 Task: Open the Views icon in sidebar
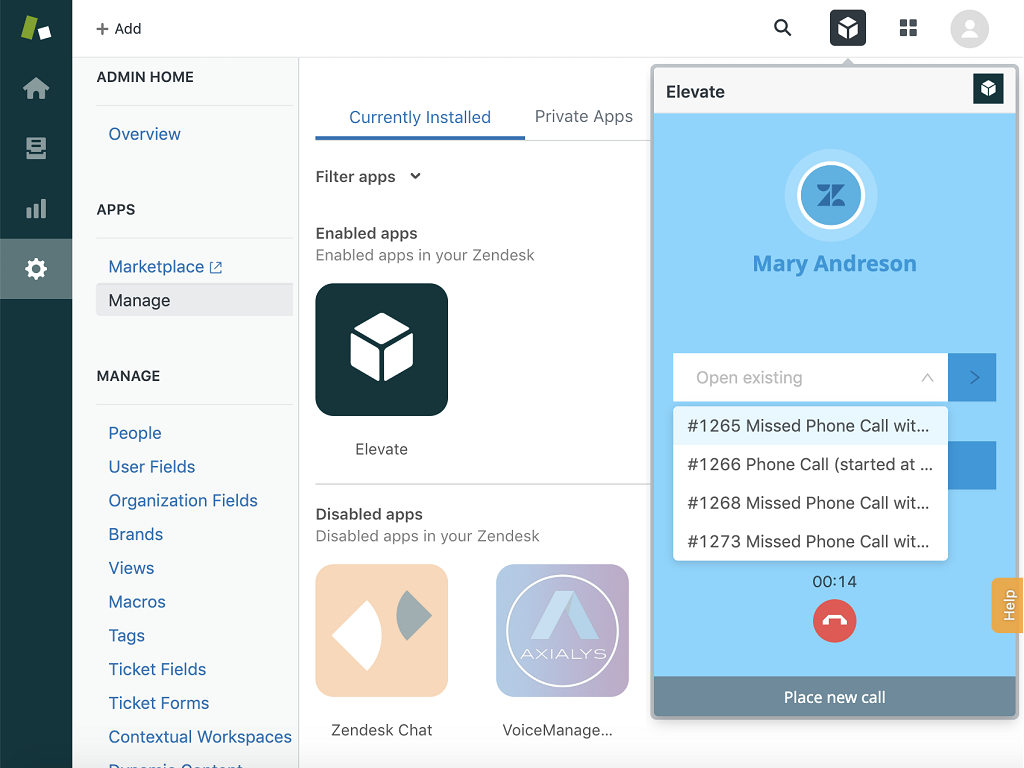click(36, 149)
